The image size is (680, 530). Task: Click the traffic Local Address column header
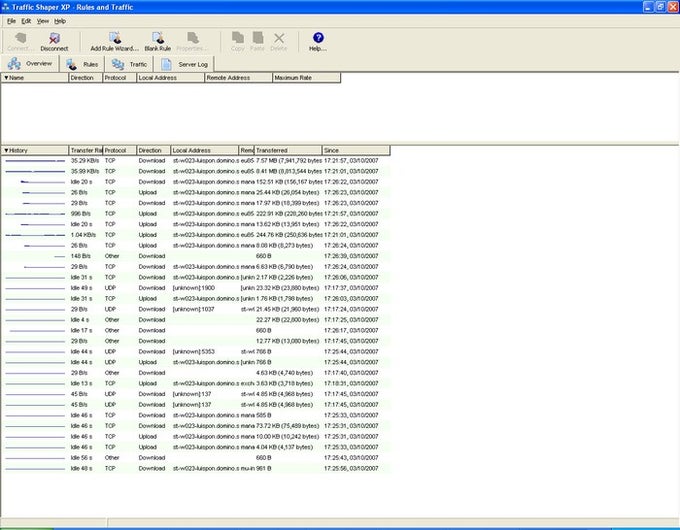tap(205, 150)
